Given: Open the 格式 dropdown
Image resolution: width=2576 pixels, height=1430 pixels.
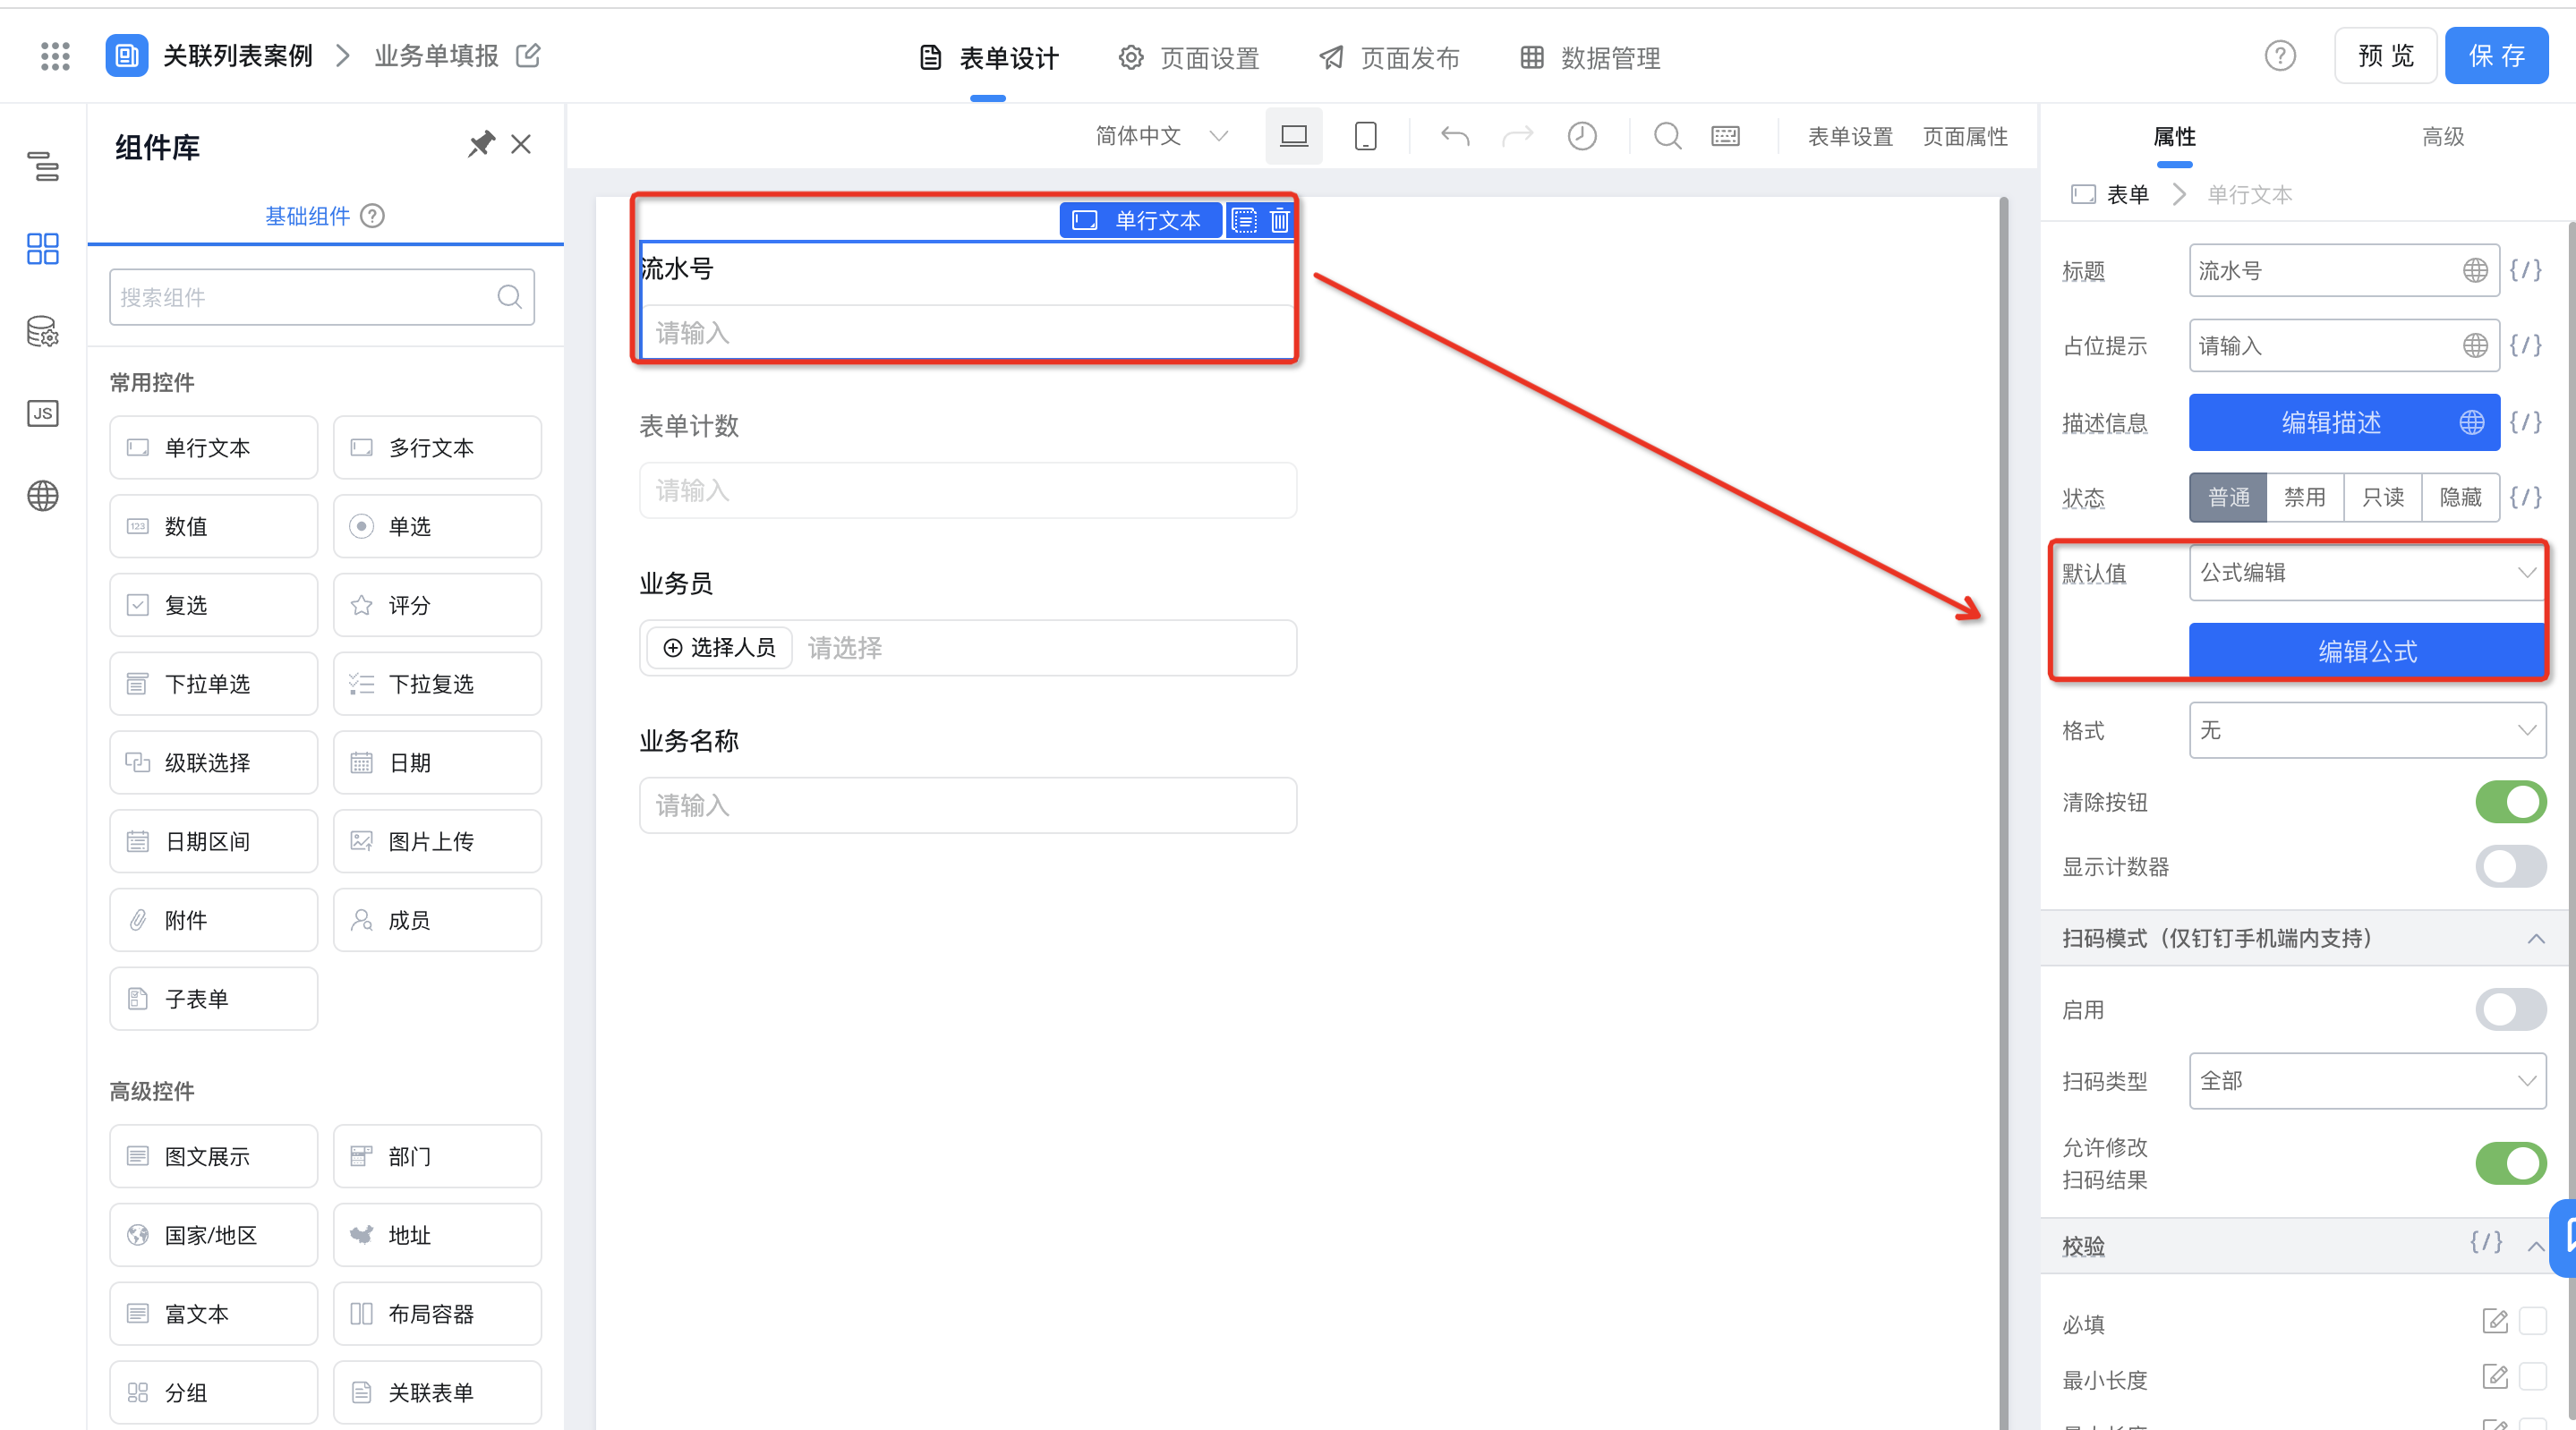Looking at the screenshot, I should click(x=2367, y=730).
